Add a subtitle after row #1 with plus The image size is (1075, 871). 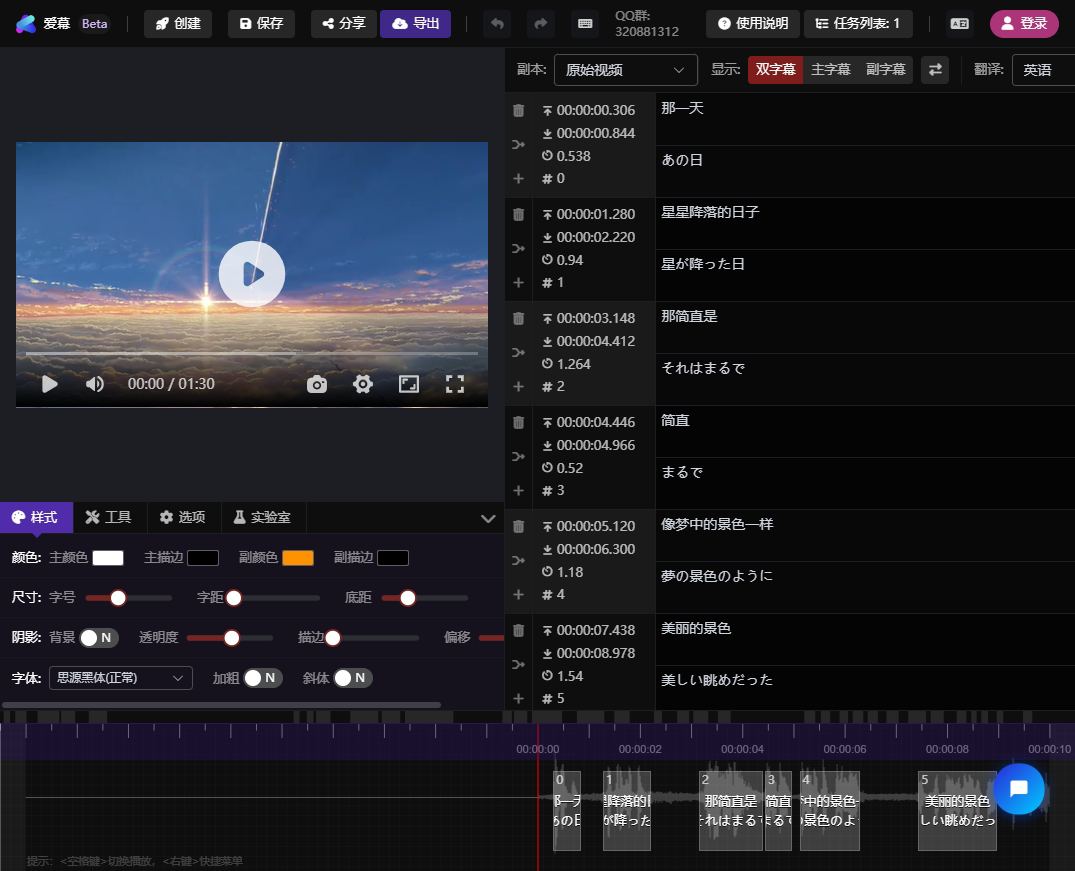518,283
